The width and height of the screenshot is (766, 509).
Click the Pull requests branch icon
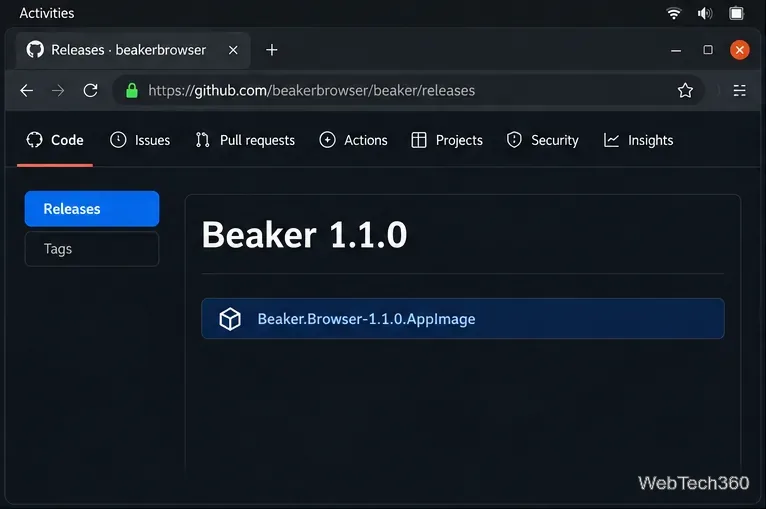202,140
